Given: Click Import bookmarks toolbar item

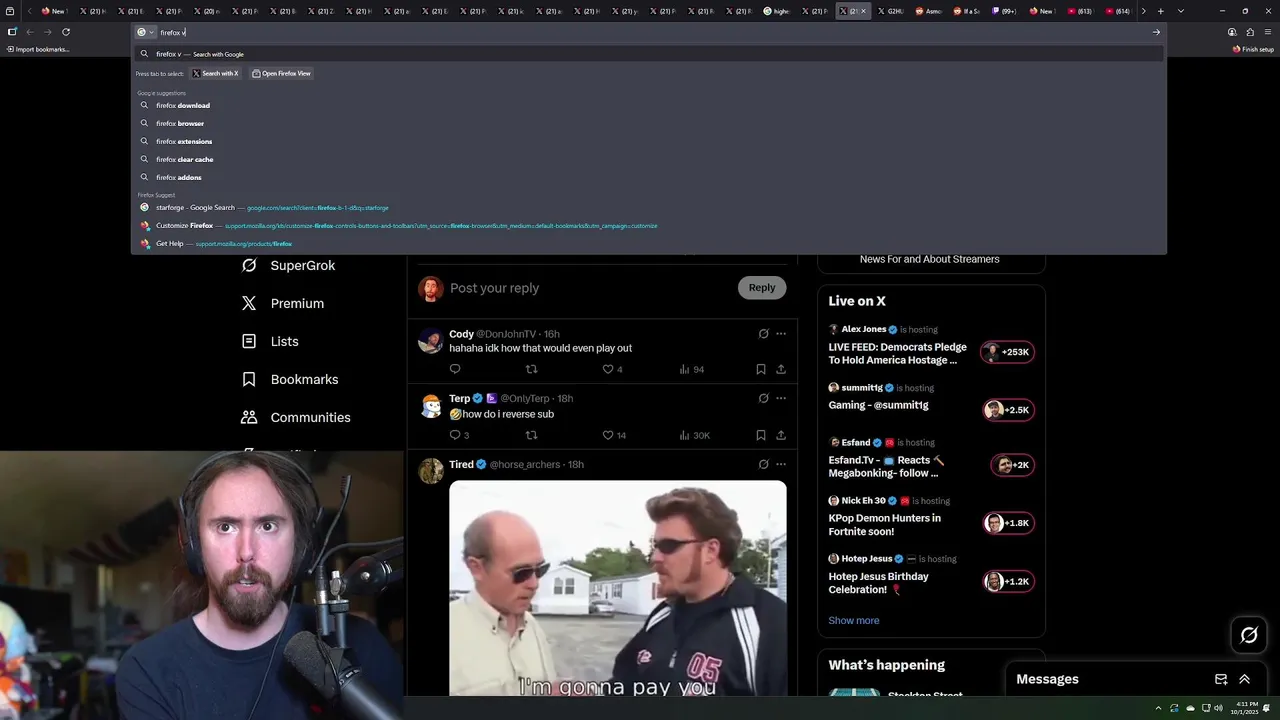Looking at the screenshot, I should pos(38,49).
